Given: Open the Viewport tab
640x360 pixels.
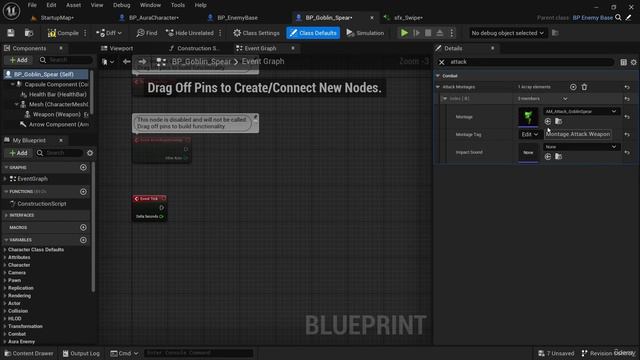Looking at the screenshot, I should coord(121,48).
